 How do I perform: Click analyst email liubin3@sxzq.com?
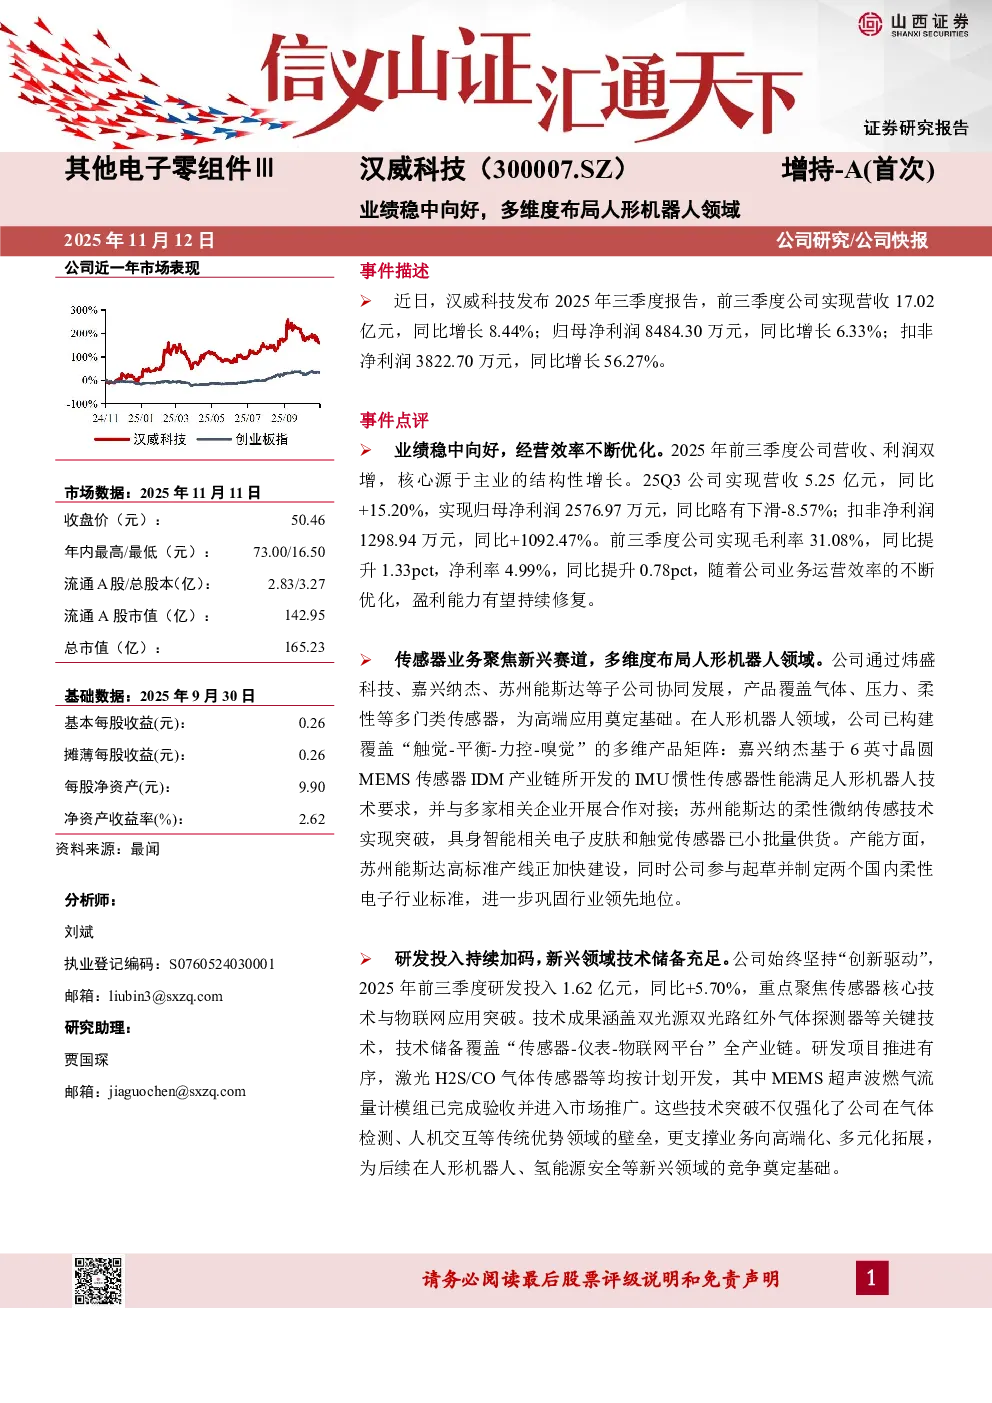(166, 996)
